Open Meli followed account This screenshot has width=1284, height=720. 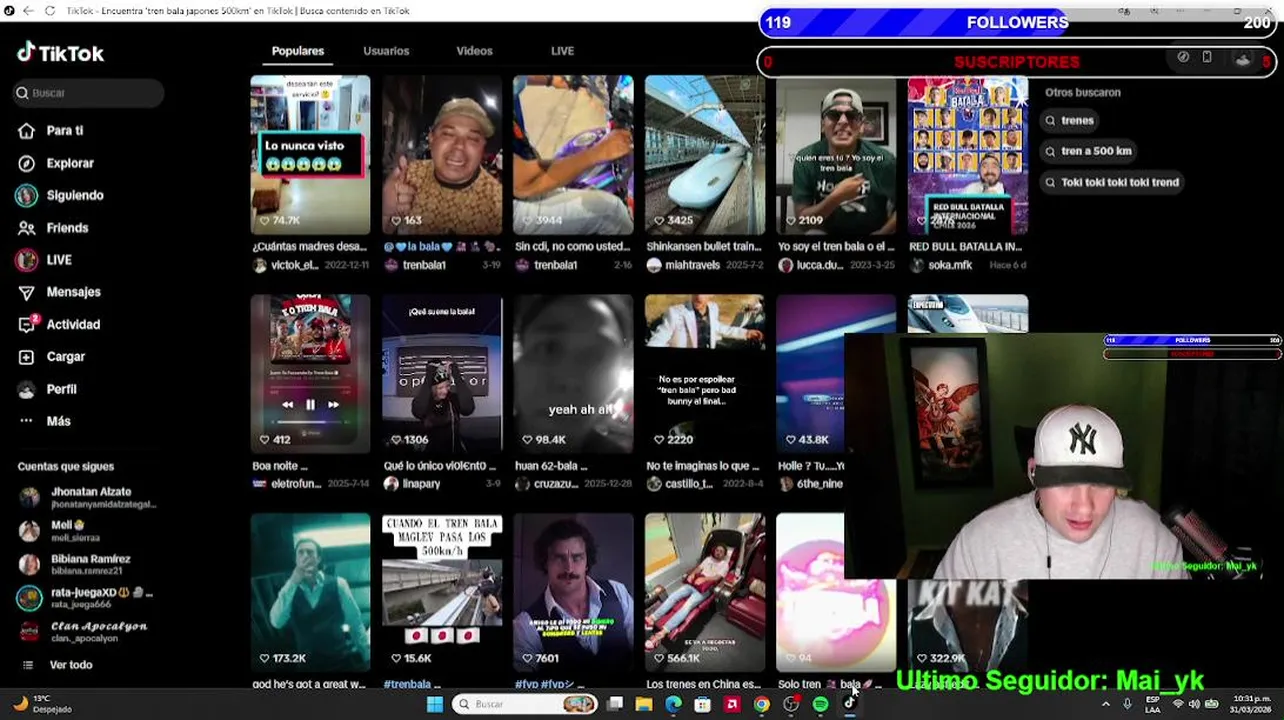pyautogui.click(x=58, y=530)
